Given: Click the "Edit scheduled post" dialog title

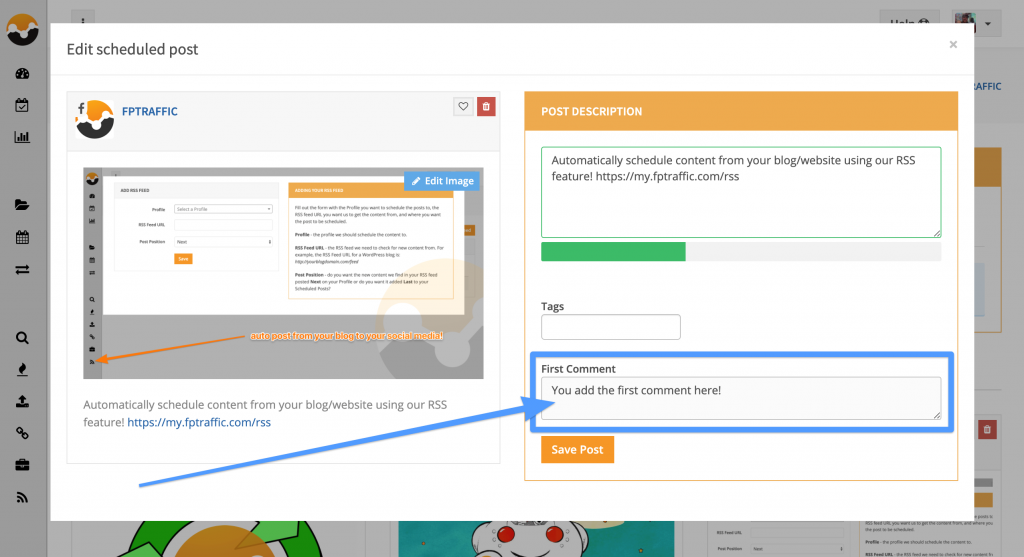Looking at the screenshot, I should click(133, 49).
